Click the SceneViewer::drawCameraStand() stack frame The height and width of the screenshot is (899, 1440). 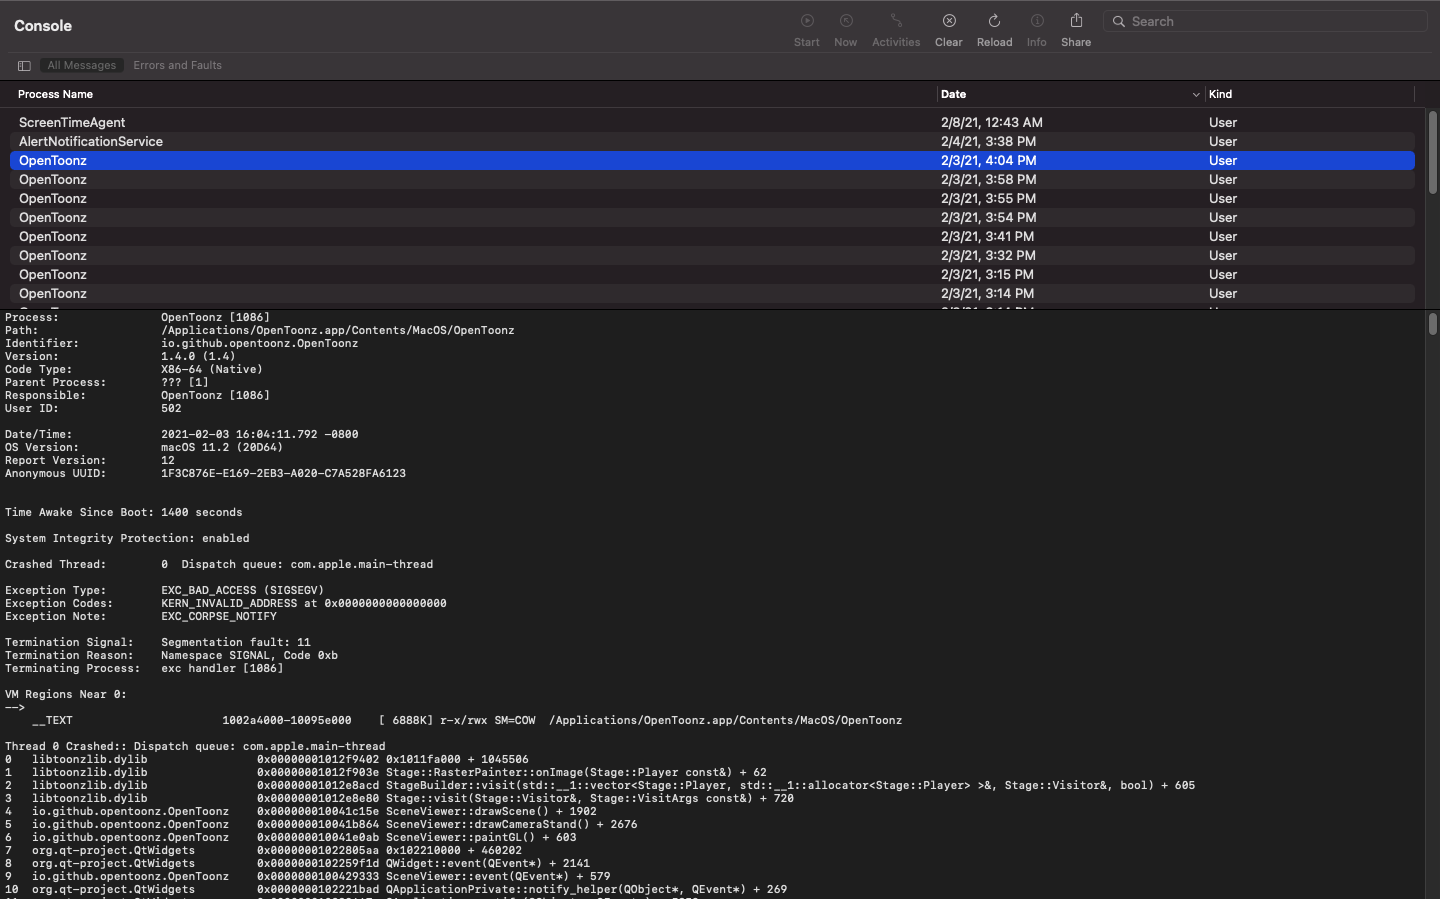[x=321, y=825]
